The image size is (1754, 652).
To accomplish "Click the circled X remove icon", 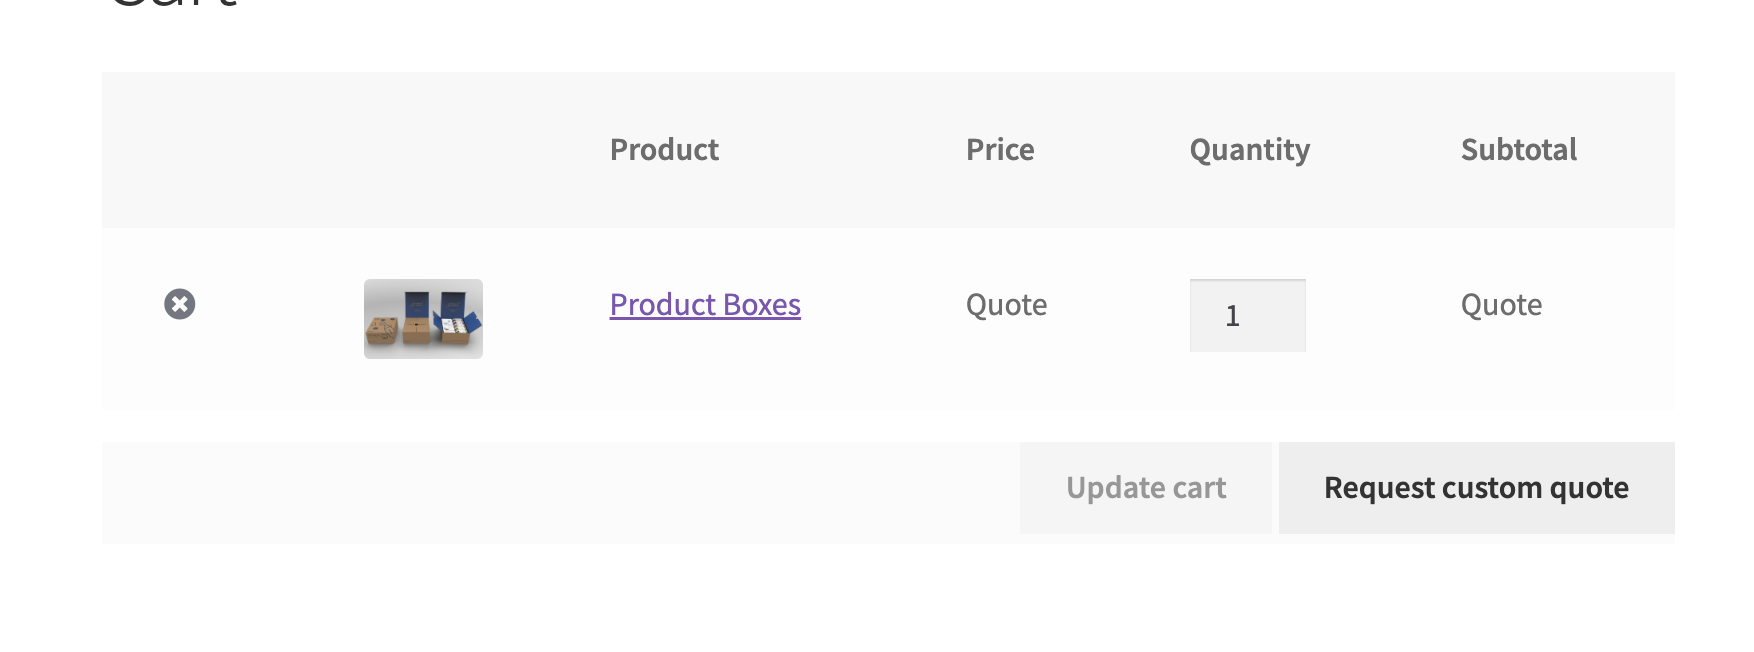I will pyautogui.click(x=180, y=304).
